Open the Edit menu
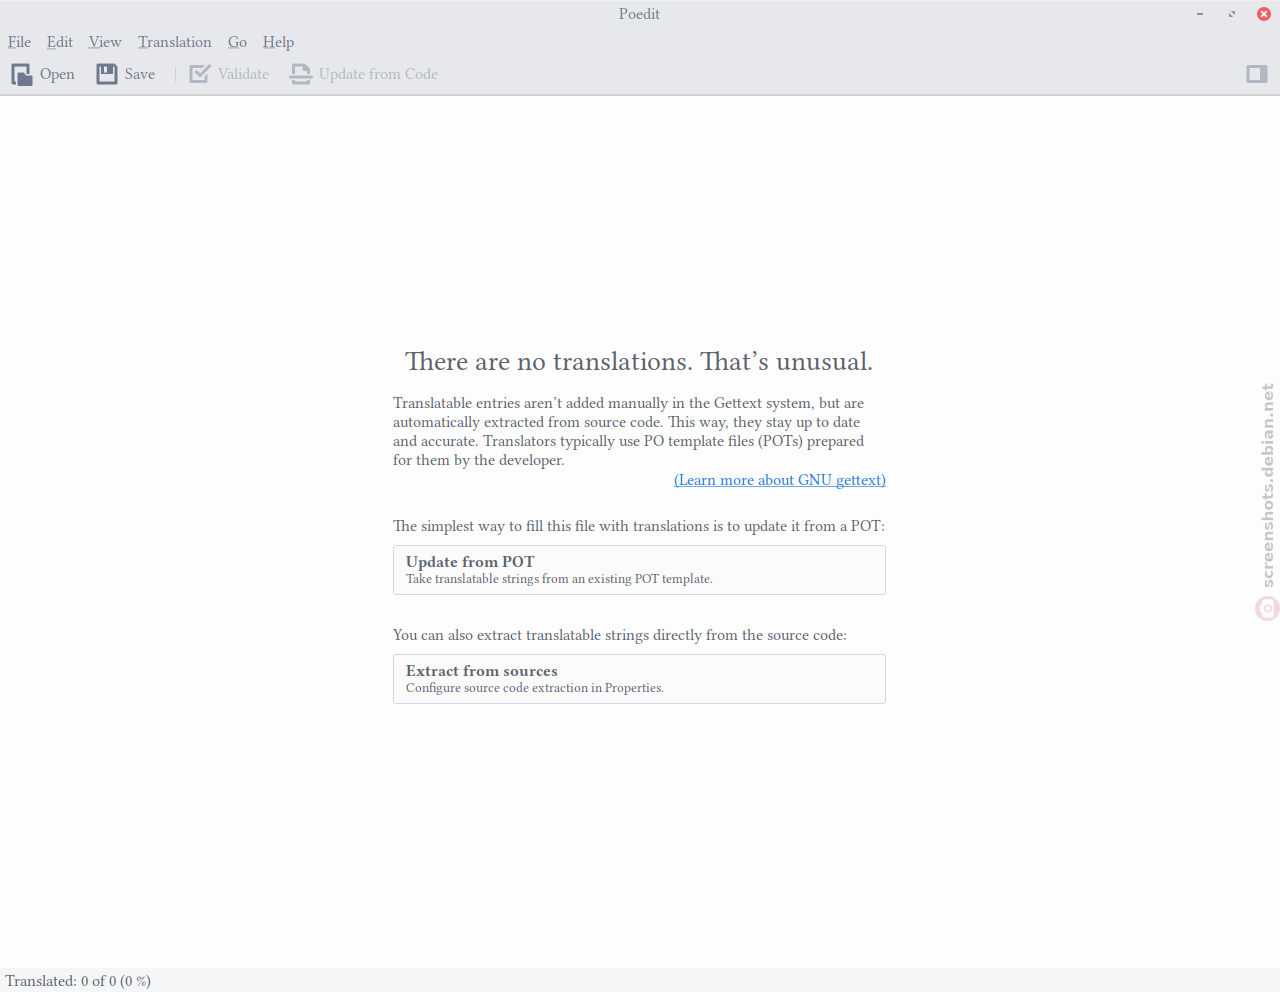Screen dimensions: 1280x992 tap(59, 42)
